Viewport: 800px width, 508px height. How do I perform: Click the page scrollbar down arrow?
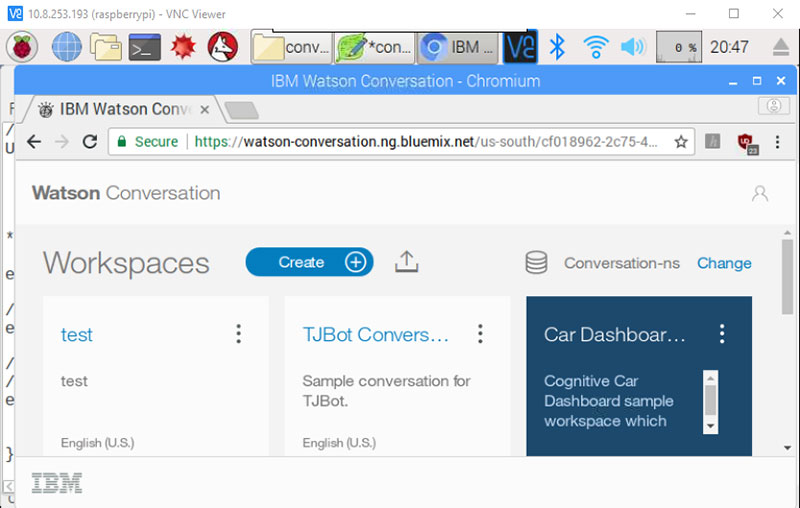[787, 448]
